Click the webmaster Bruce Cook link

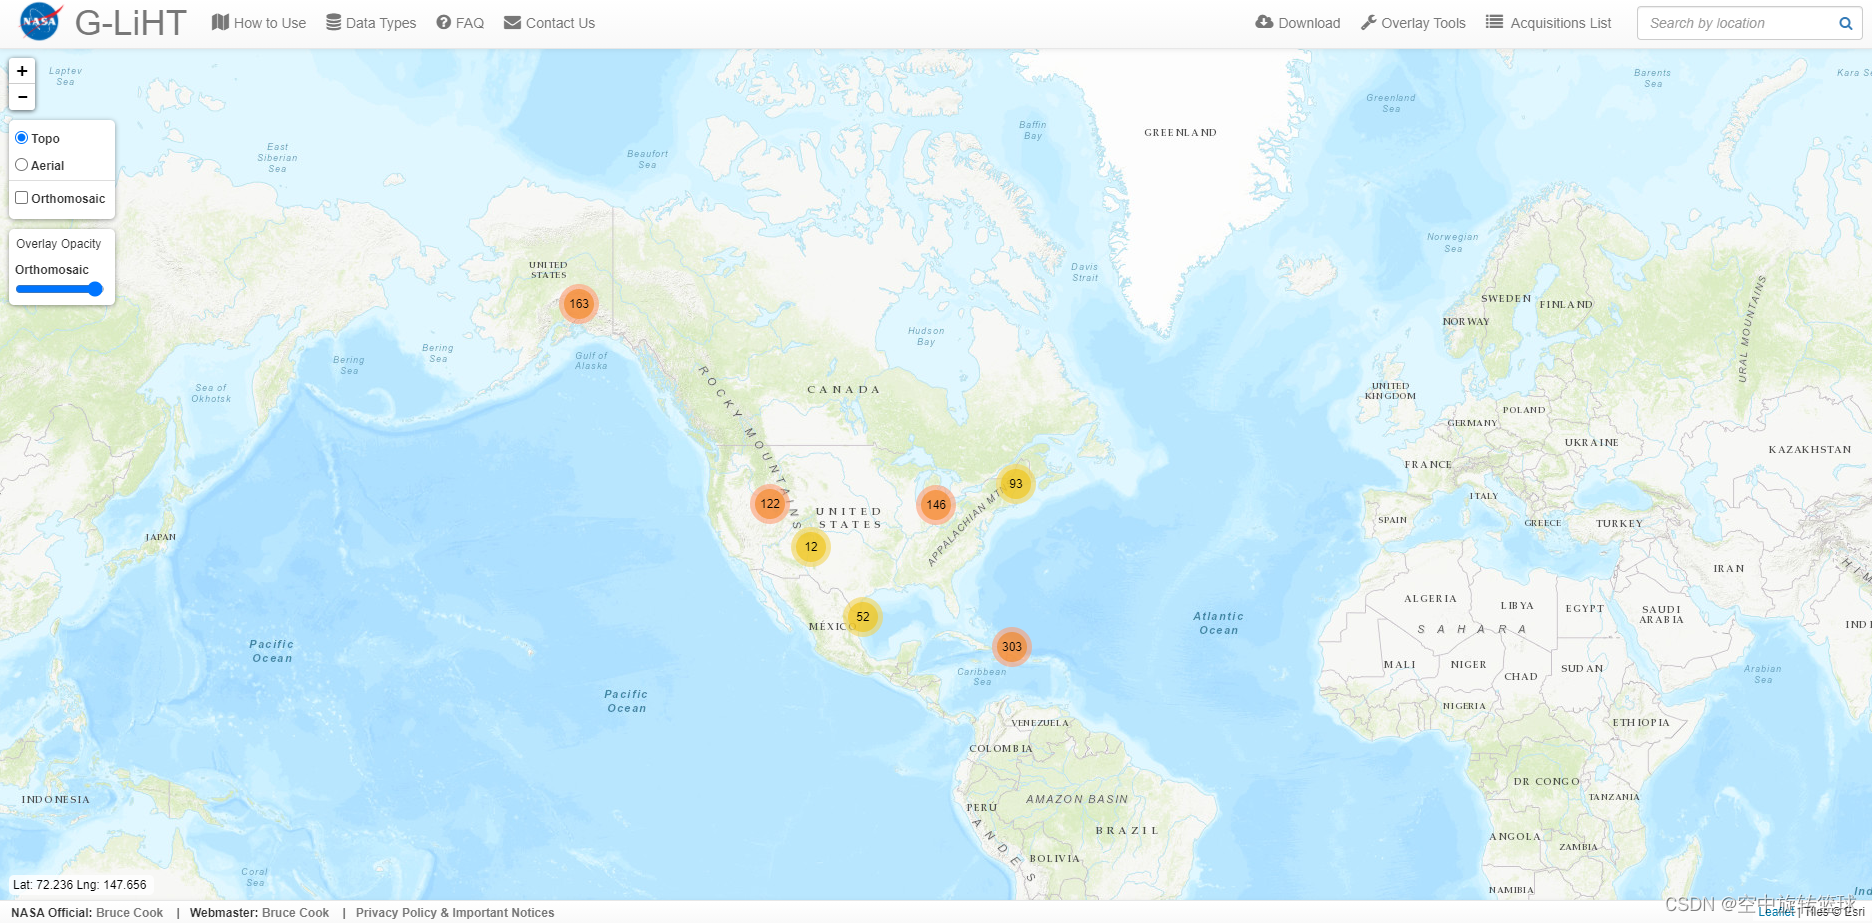point(295,912)
